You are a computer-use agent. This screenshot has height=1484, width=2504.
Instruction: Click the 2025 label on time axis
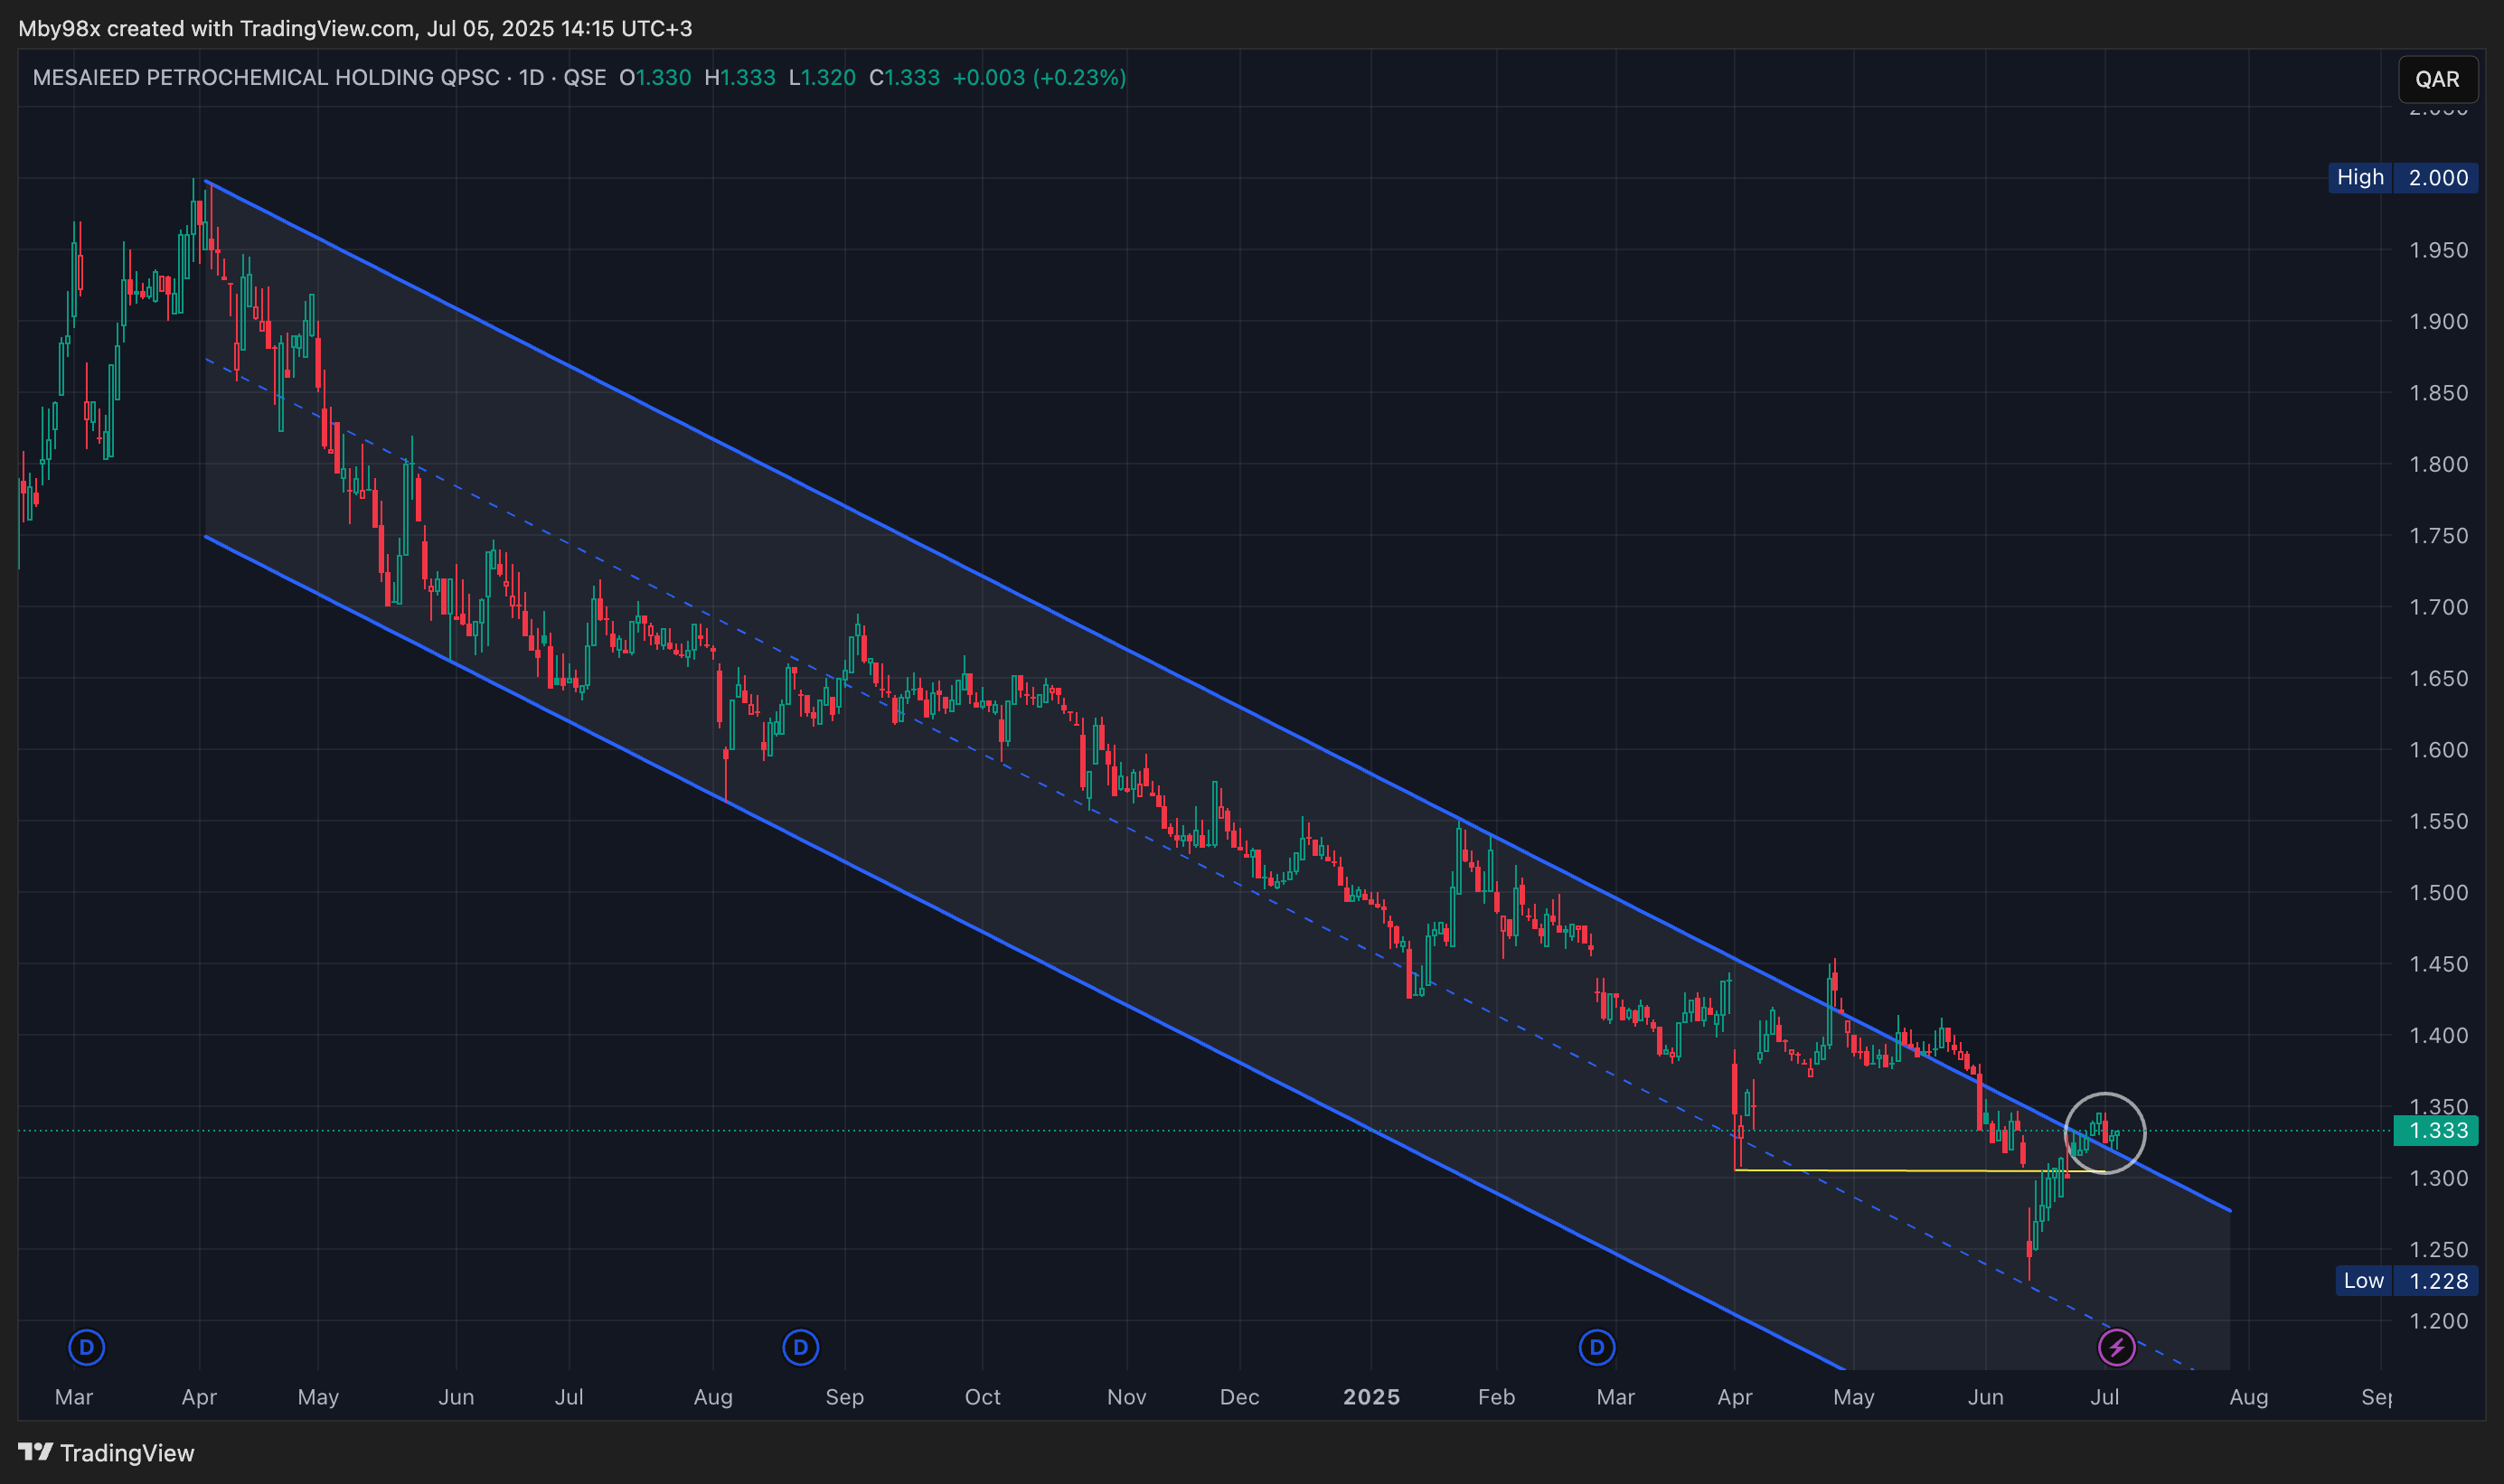pos(1371,1396)
